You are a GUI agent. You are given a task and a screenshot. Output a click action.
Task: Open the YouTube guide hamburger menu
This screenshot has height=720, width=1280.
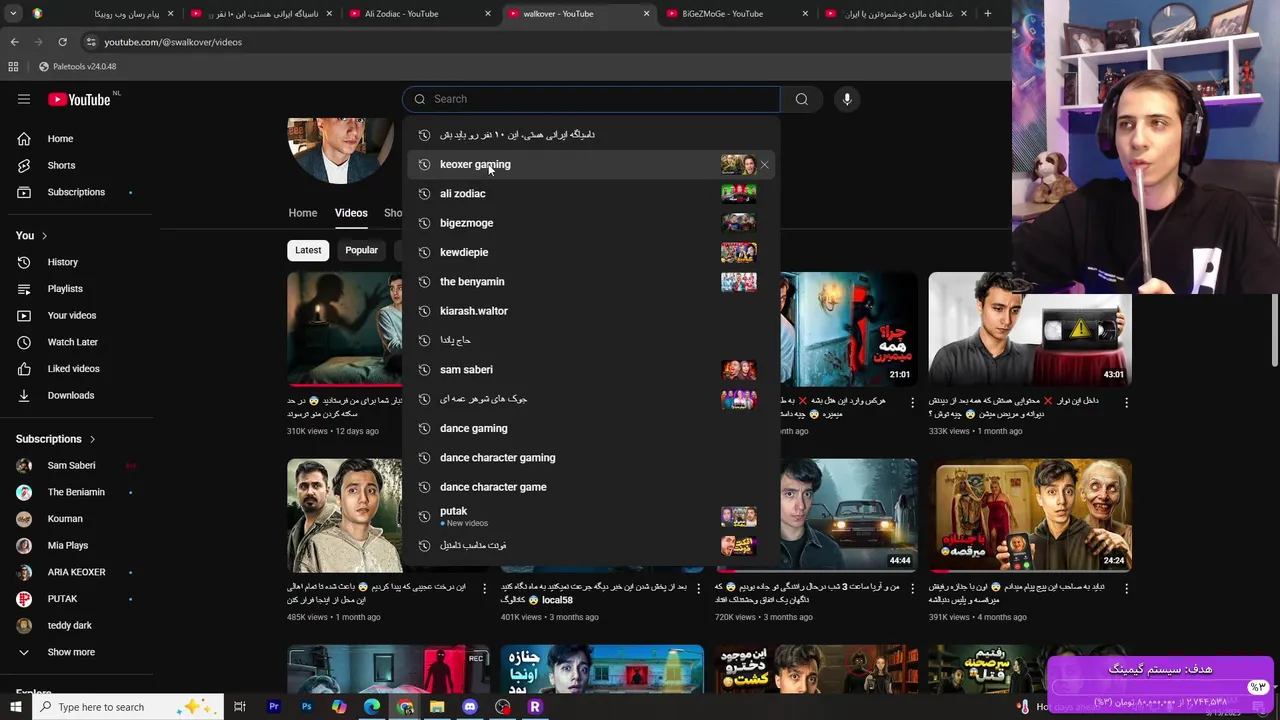(x=24, y=99)
